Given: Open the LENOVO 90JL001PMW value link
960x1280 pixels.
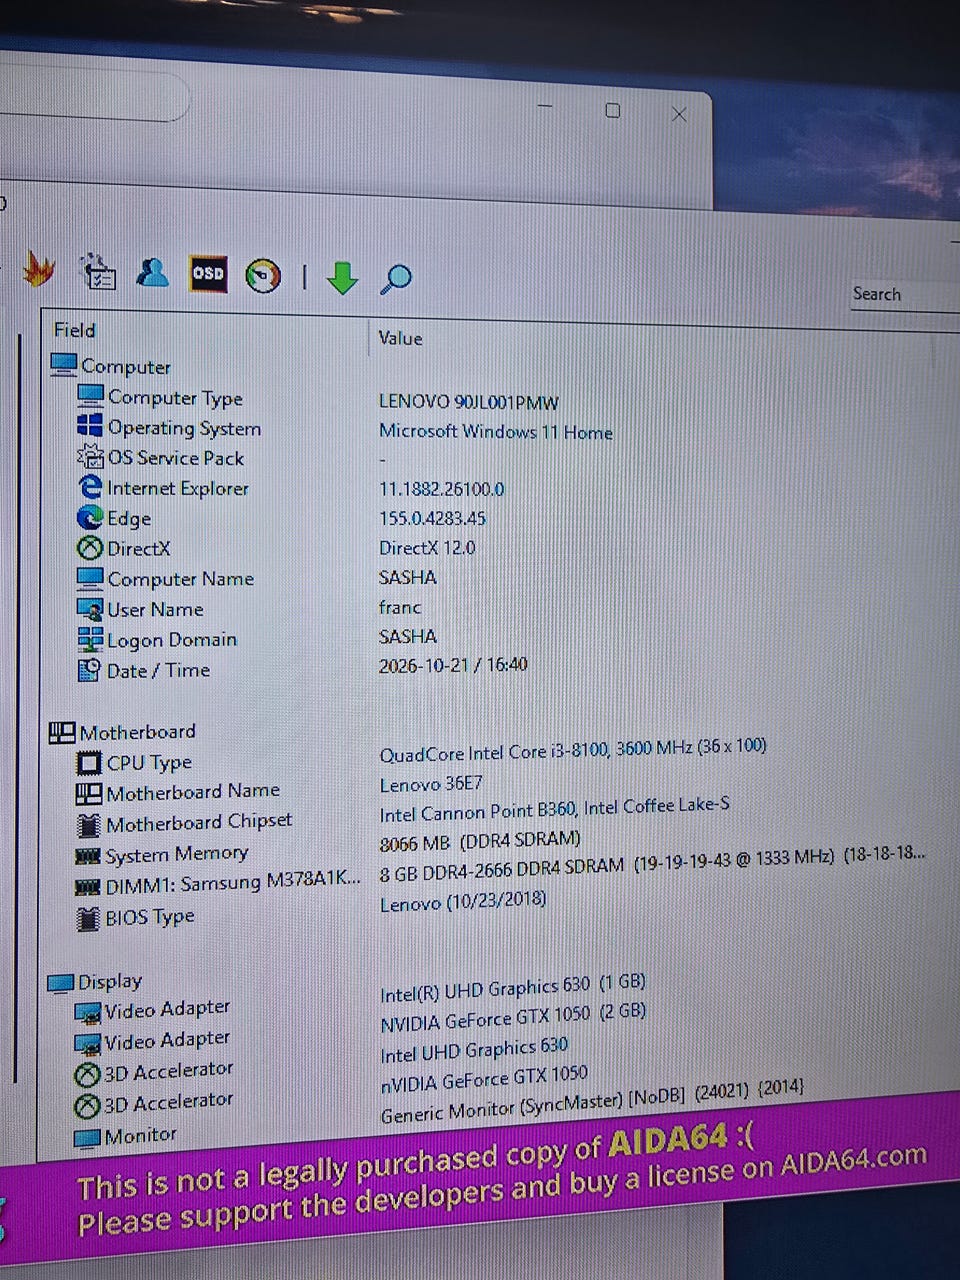Looking at the screenshot, I should [468, 402].
